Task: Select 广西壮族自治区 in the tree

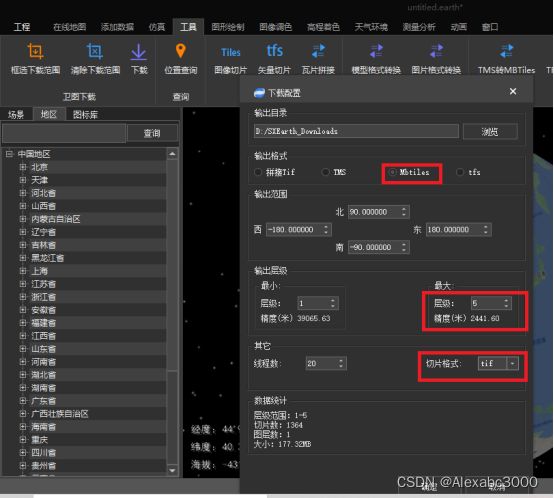Action: click(x=60, y=414)
